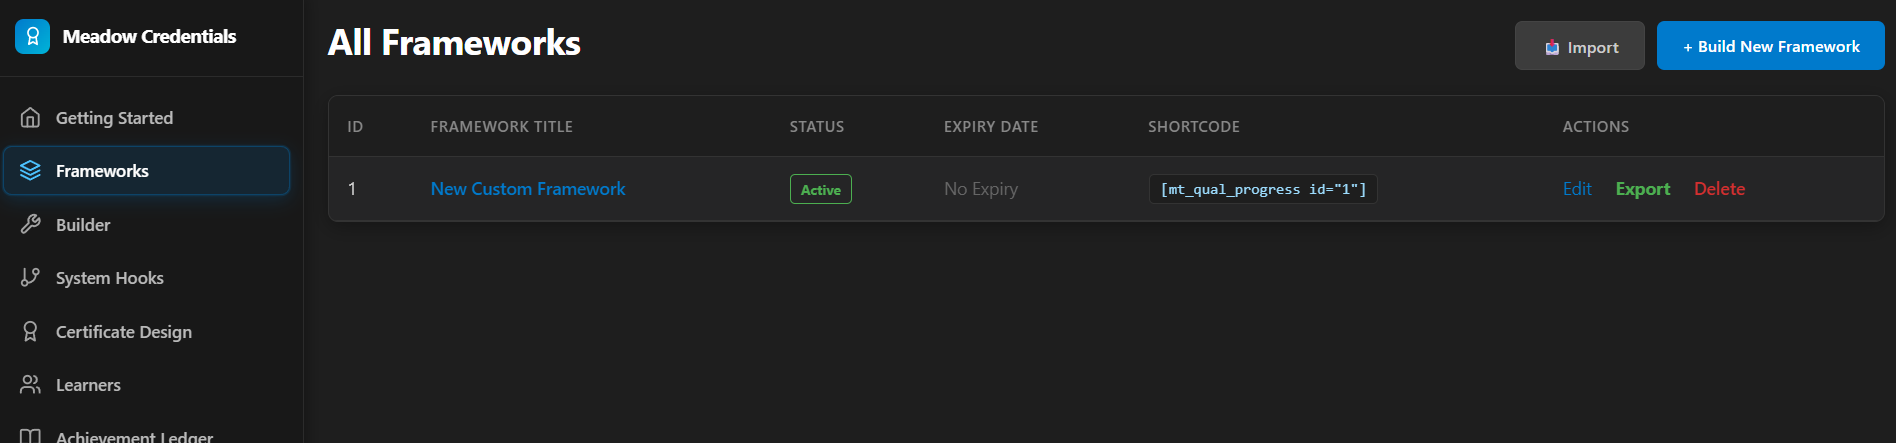The height and width of the screenshot is (443, 1896).
Task: Click the Frameworks layers icon
Action: (31, 171)
